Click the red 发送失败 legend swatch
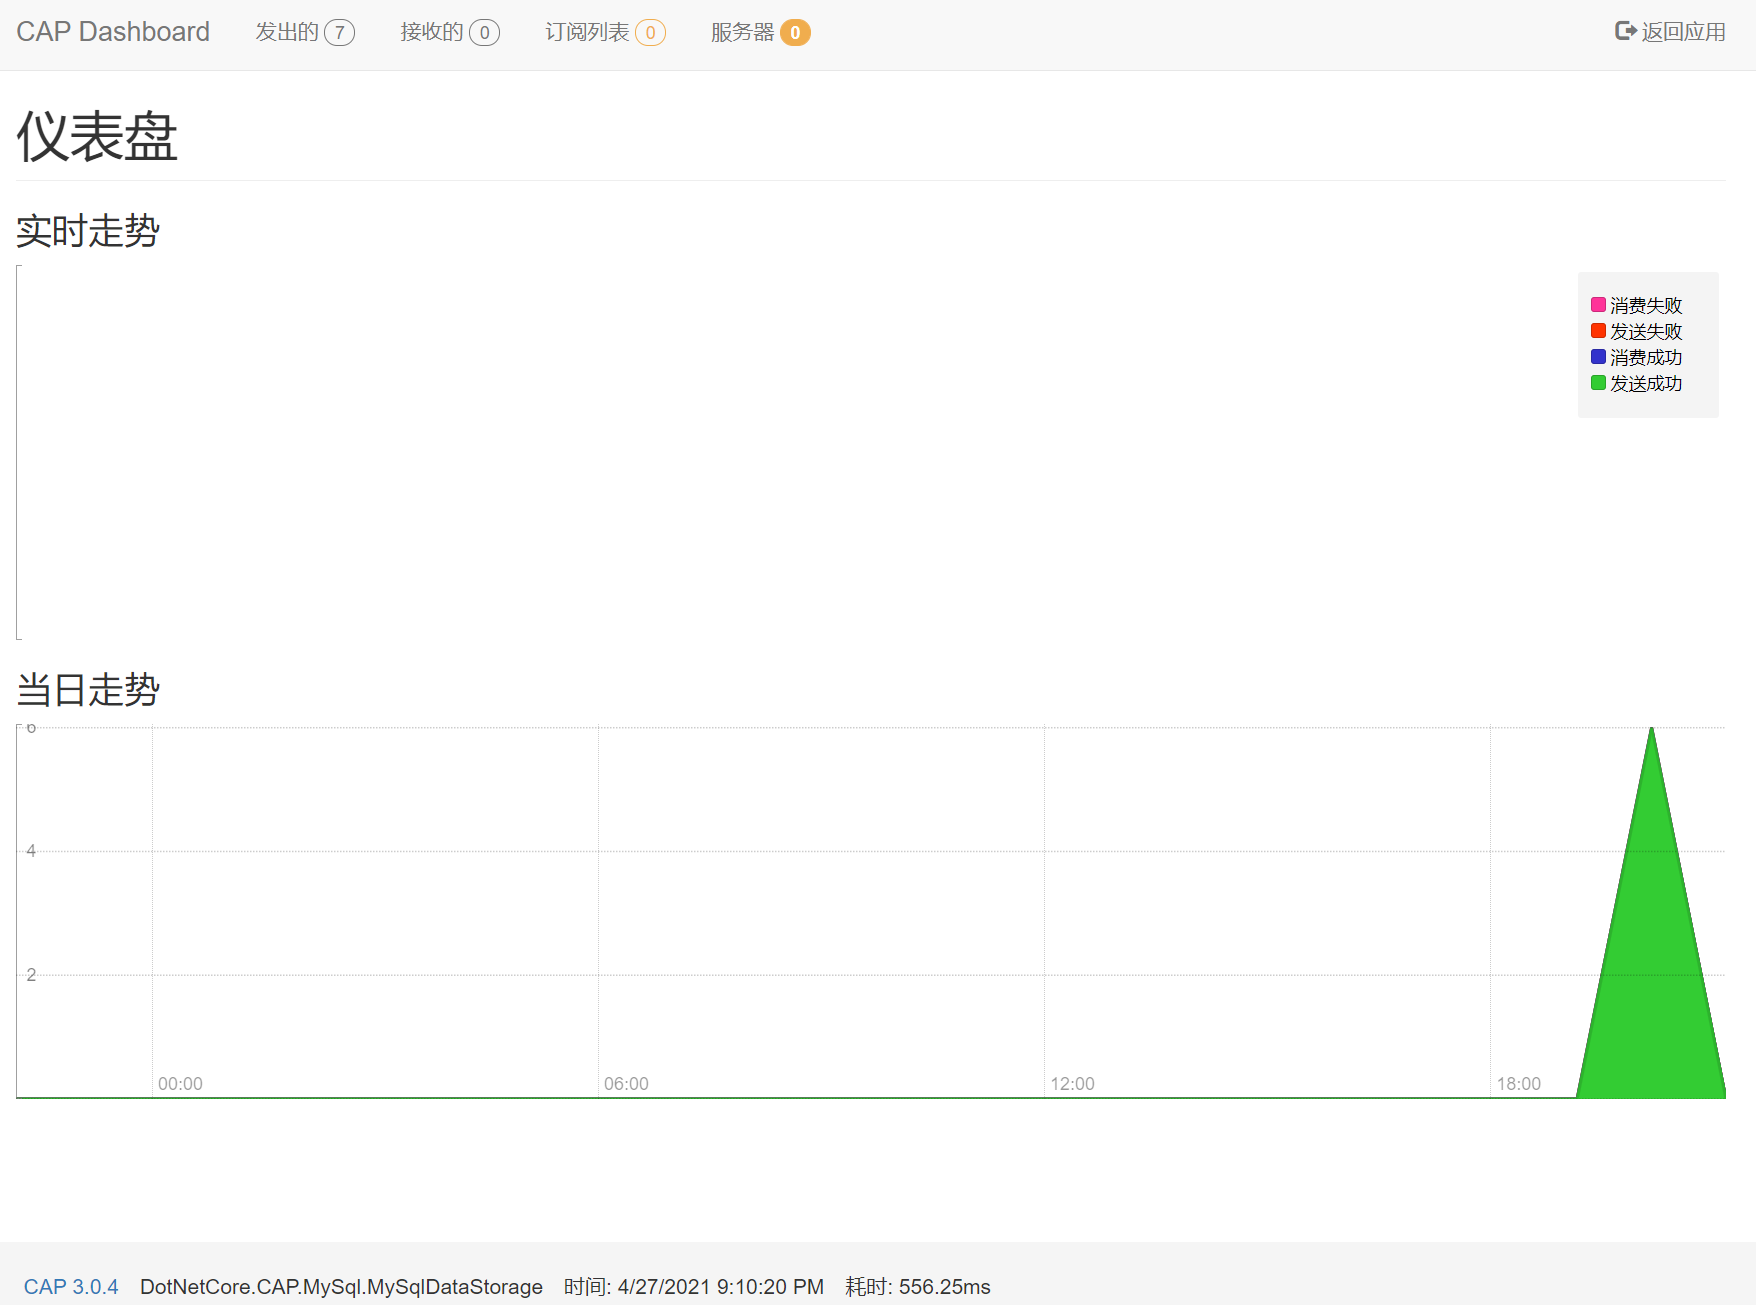 [1598, 331]
